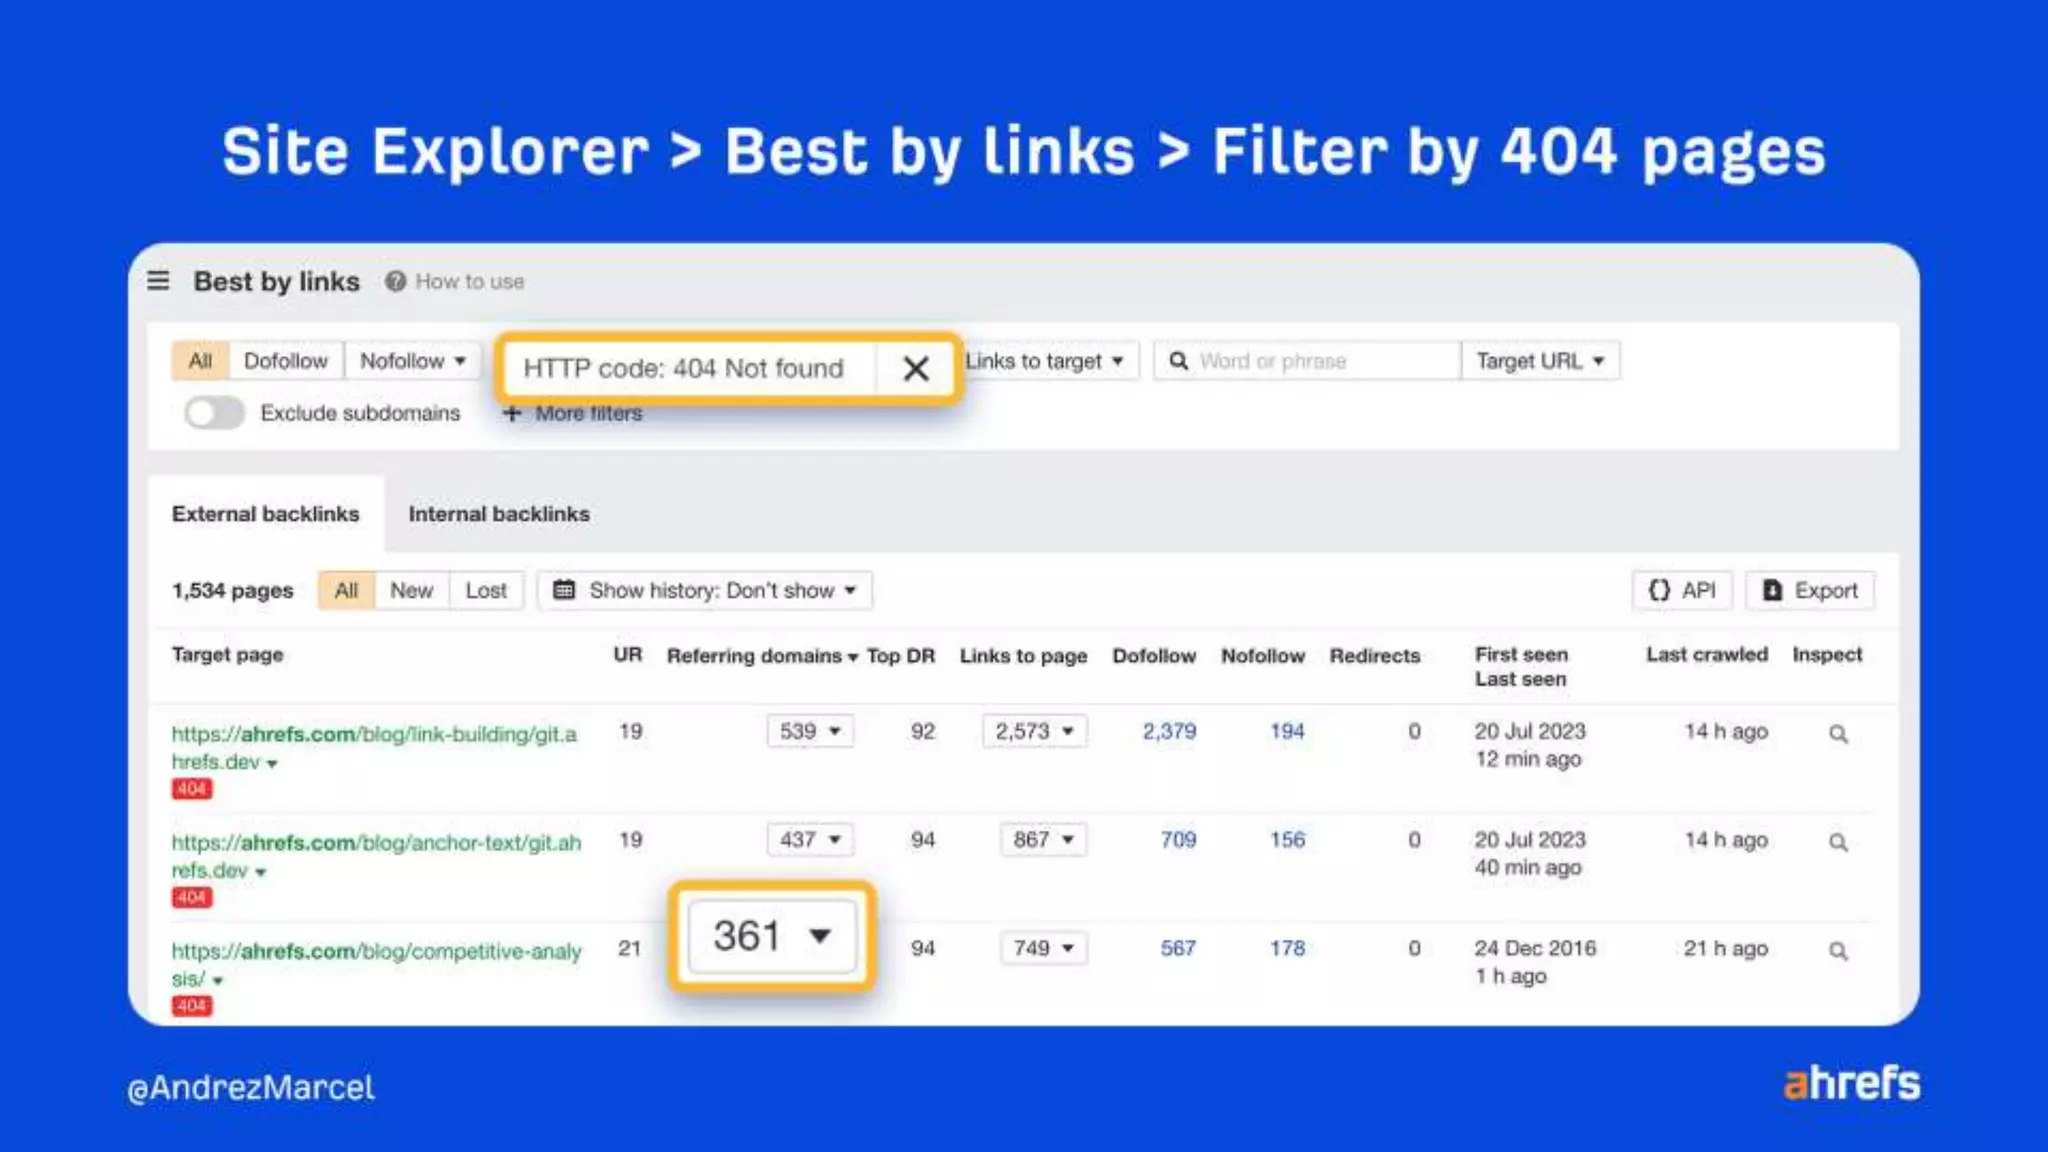Show only Lost pages

click(x=486, y=590)
